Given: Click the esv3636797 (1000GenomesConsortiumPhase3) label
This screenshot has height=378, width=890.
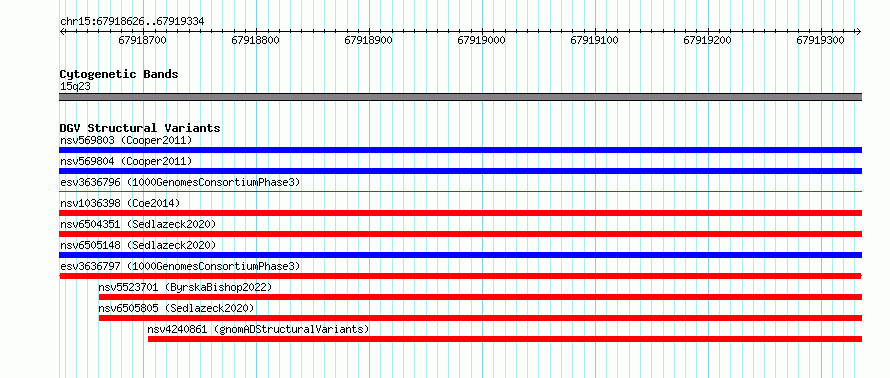Looking at the screenshot, I should click(x=180, y=266).
